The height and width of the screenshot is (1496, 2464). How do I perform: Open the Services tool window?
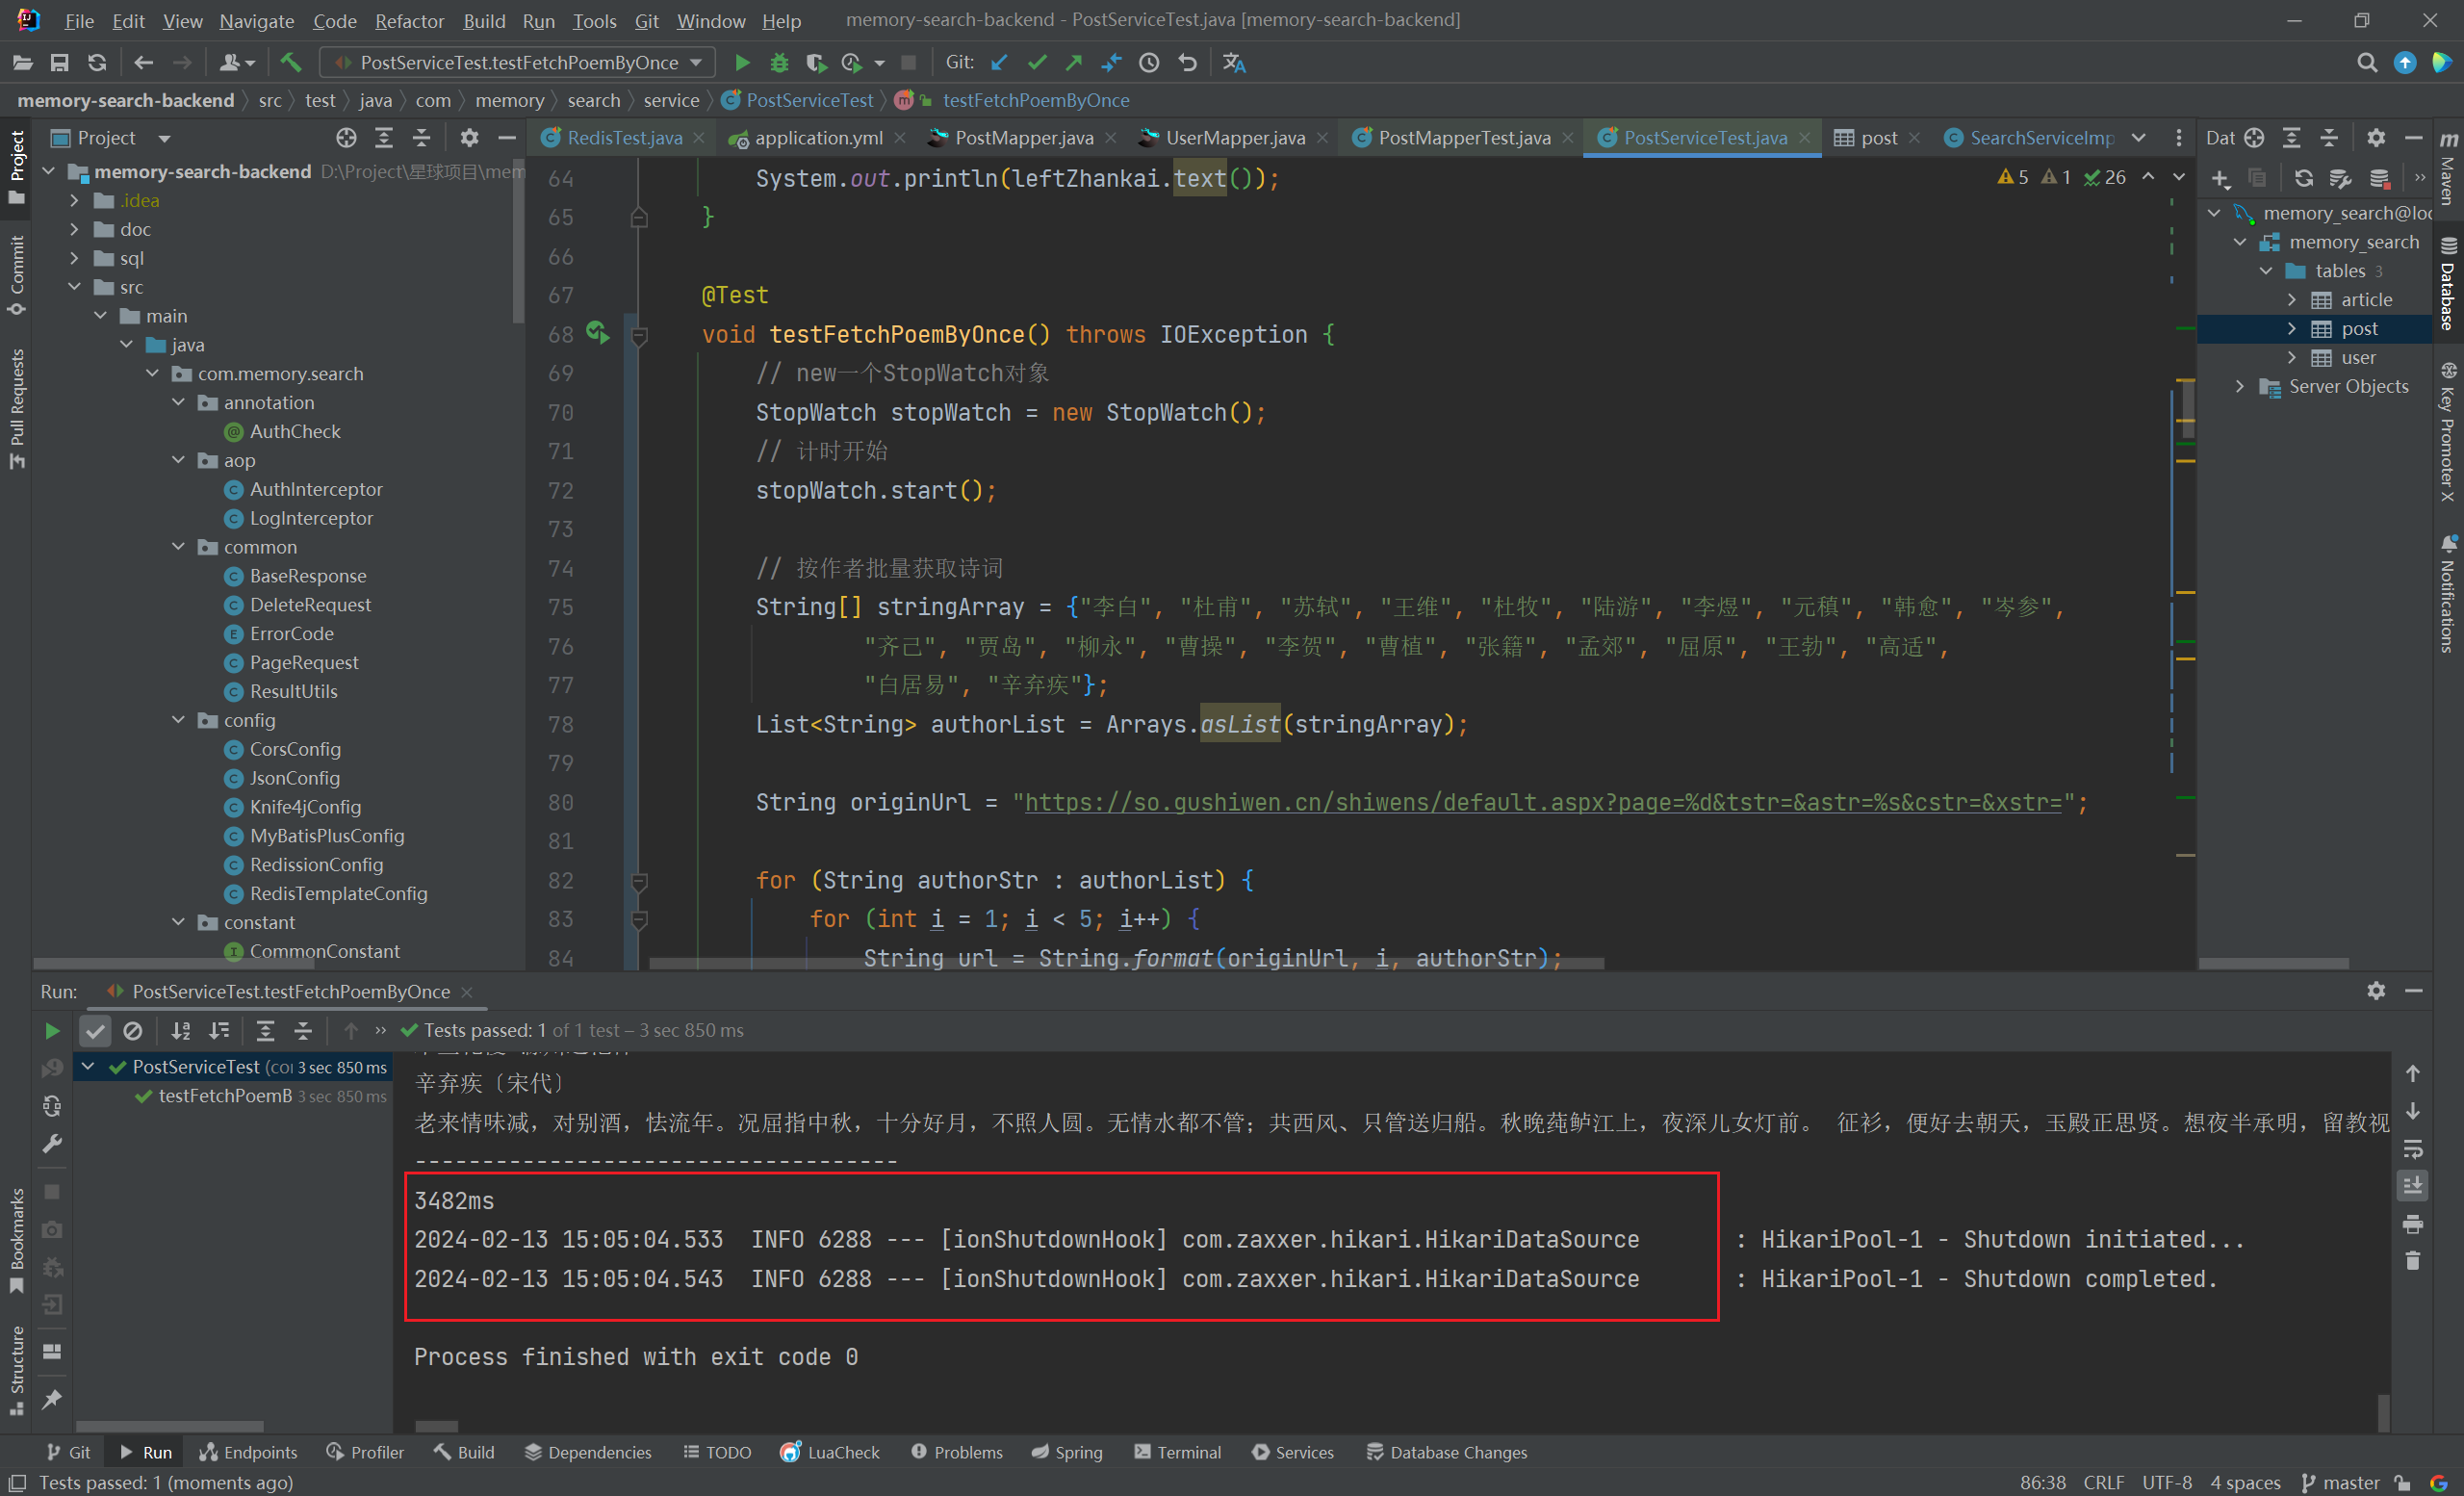[x=1292, y=1452]
